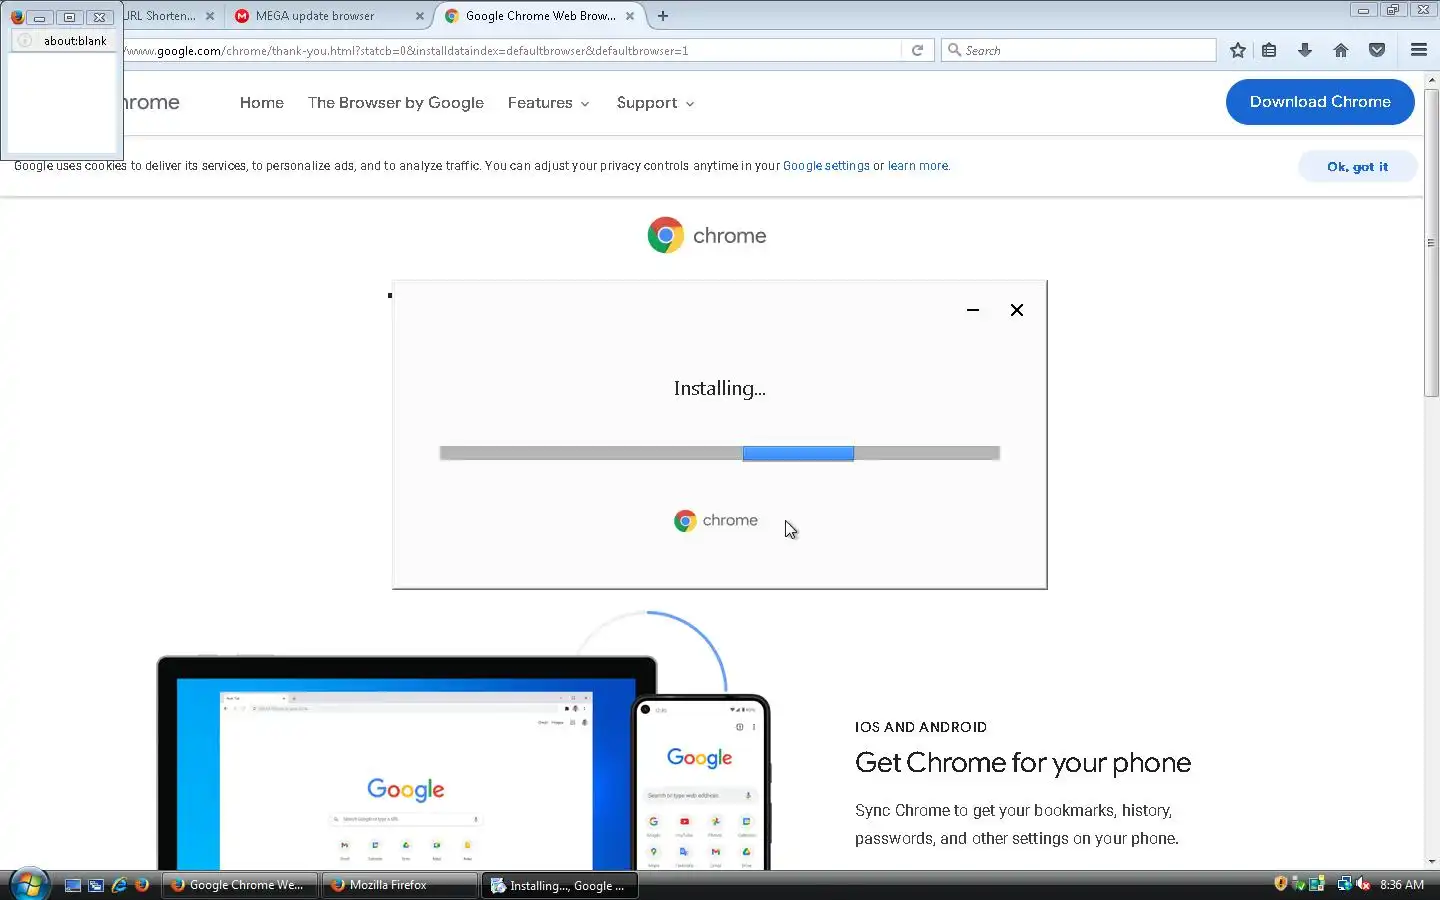Screen dimensions: 1440x900
Task: Click the security shield tray icon
Action: tap(1280, 884)
